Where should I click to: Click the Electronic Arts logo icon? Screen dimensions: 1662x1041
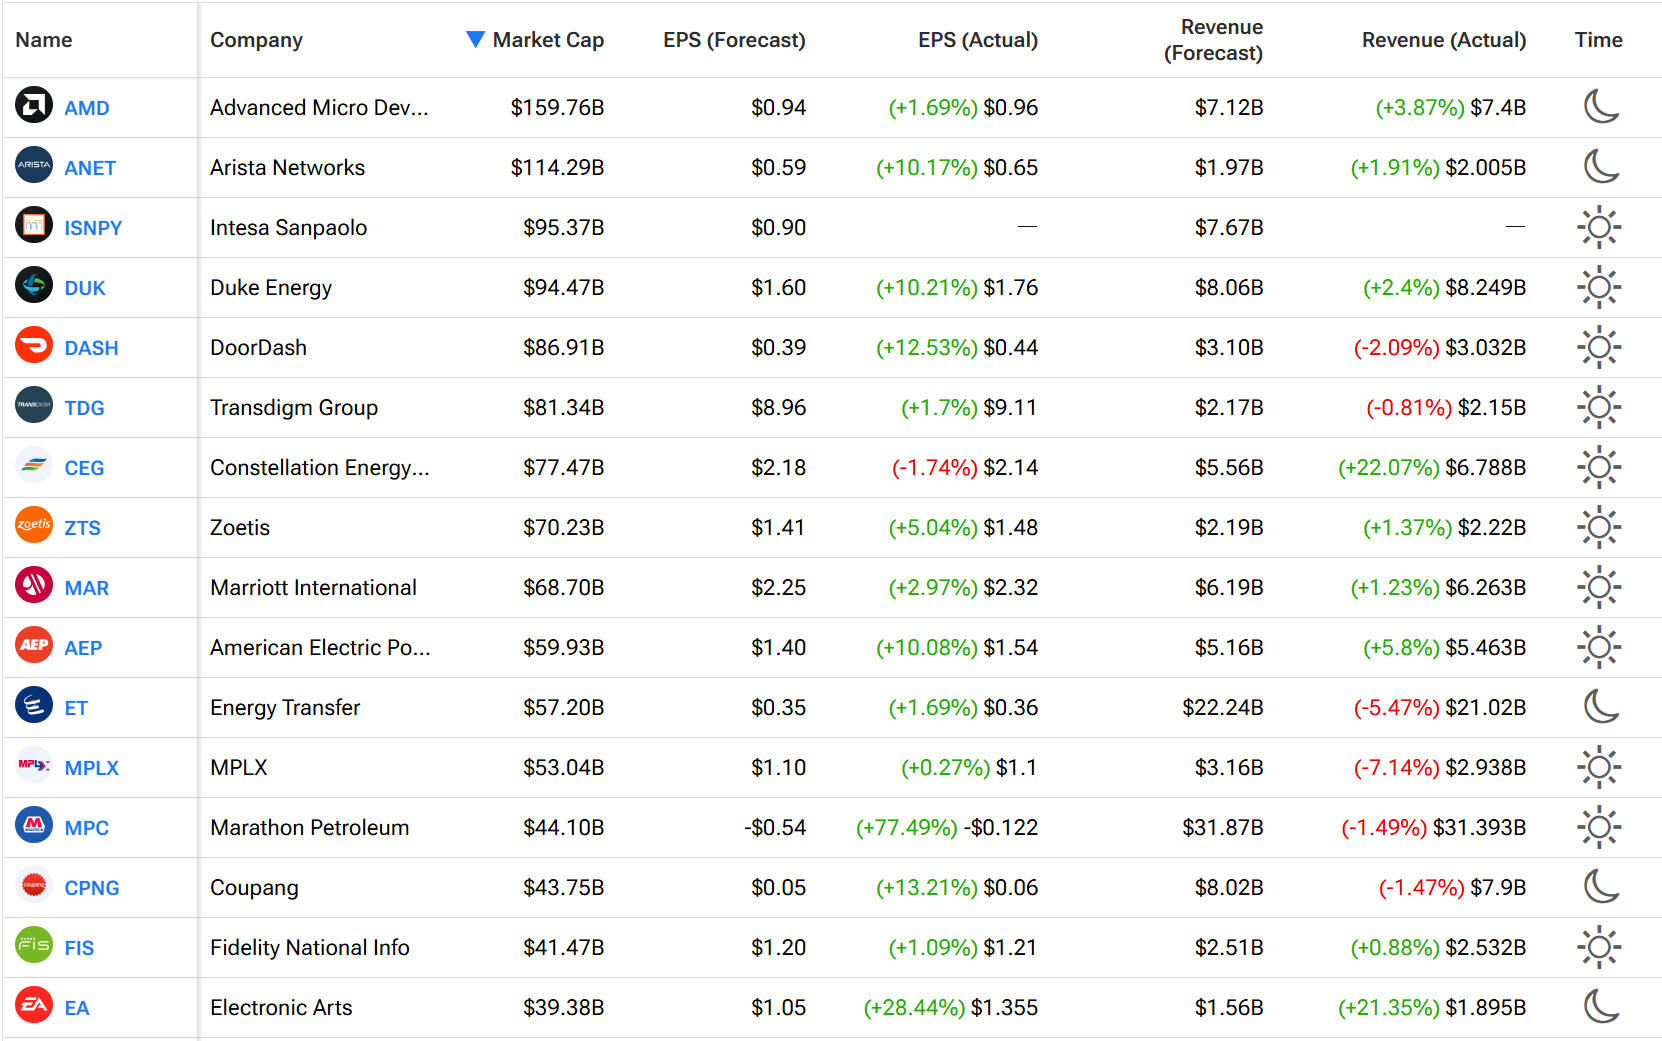pyautogui.click(x=34, y=1005)
